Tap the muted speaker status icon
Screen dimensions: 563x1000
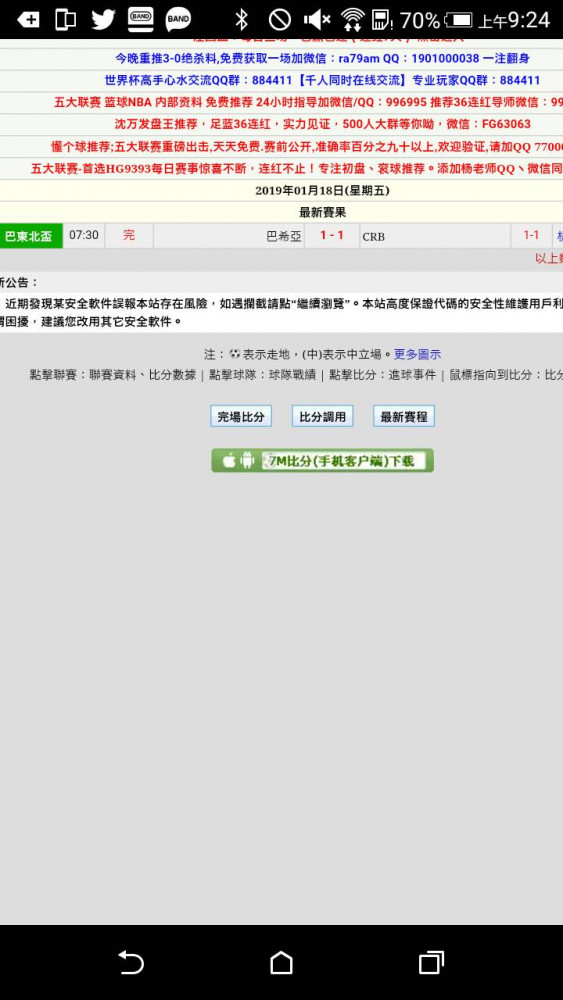(317, 20)
